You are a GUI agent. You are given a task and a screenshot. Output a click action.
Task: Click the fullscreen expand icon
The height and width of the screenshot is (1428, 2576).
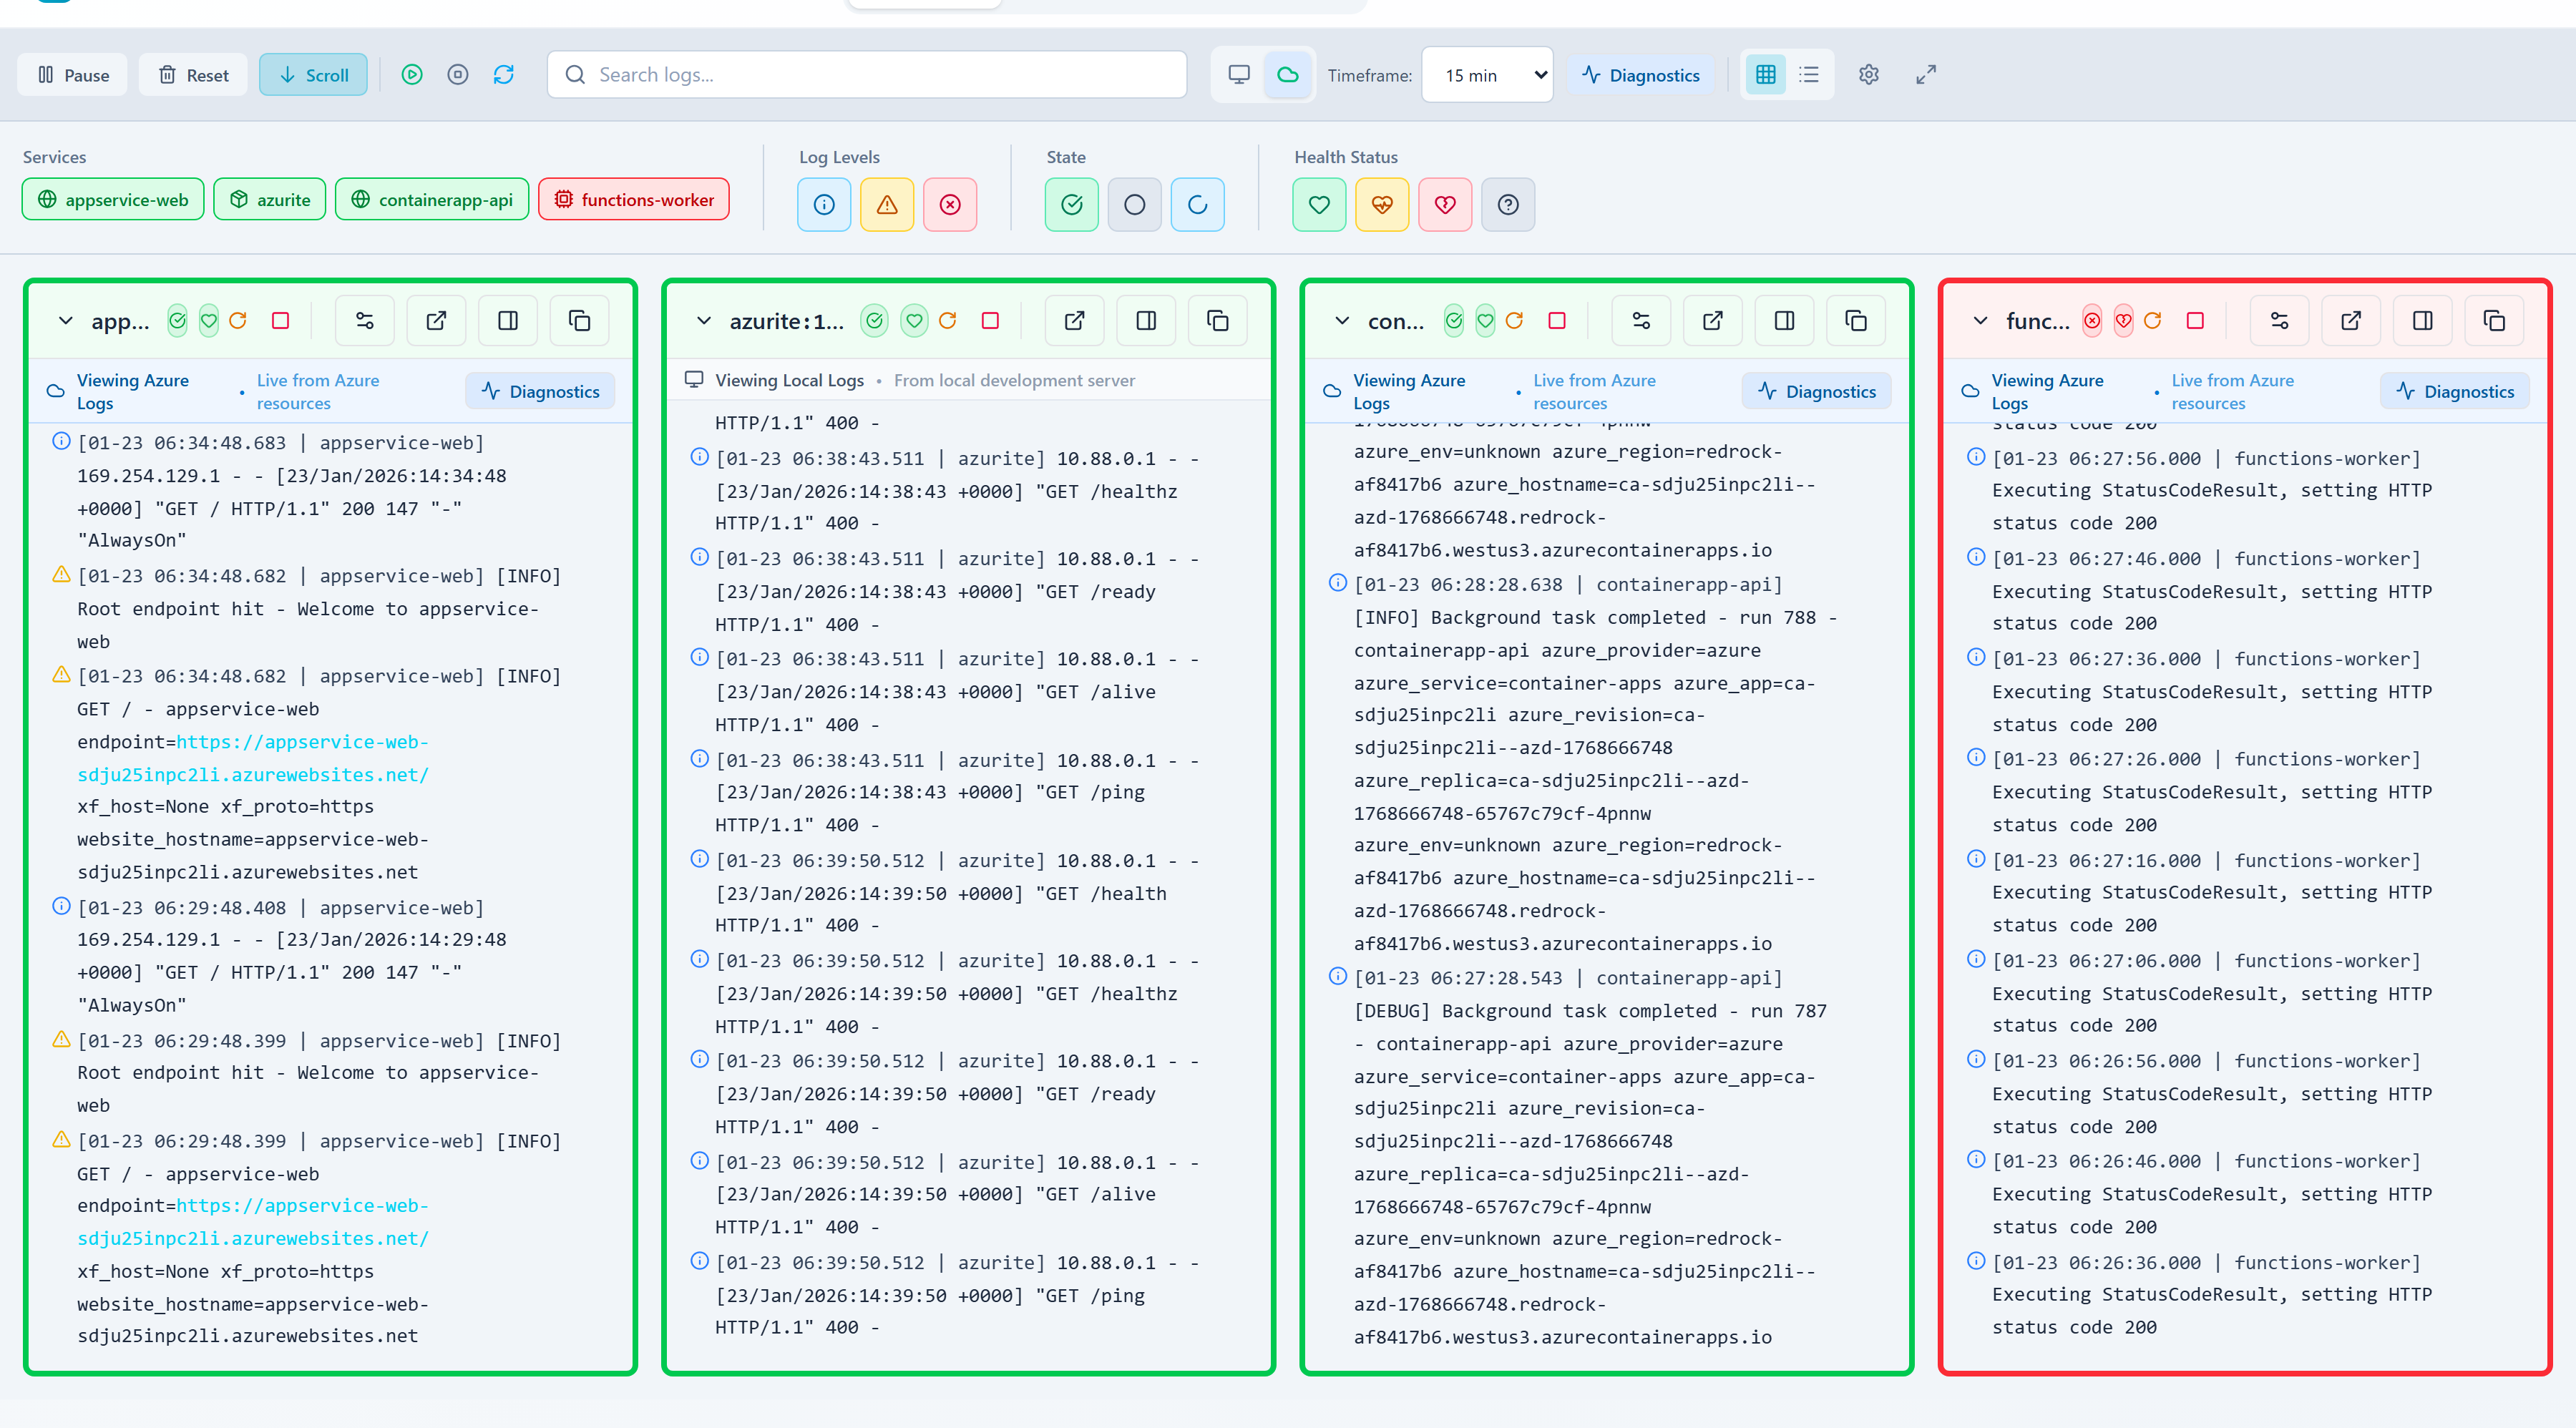[1926, 74]
